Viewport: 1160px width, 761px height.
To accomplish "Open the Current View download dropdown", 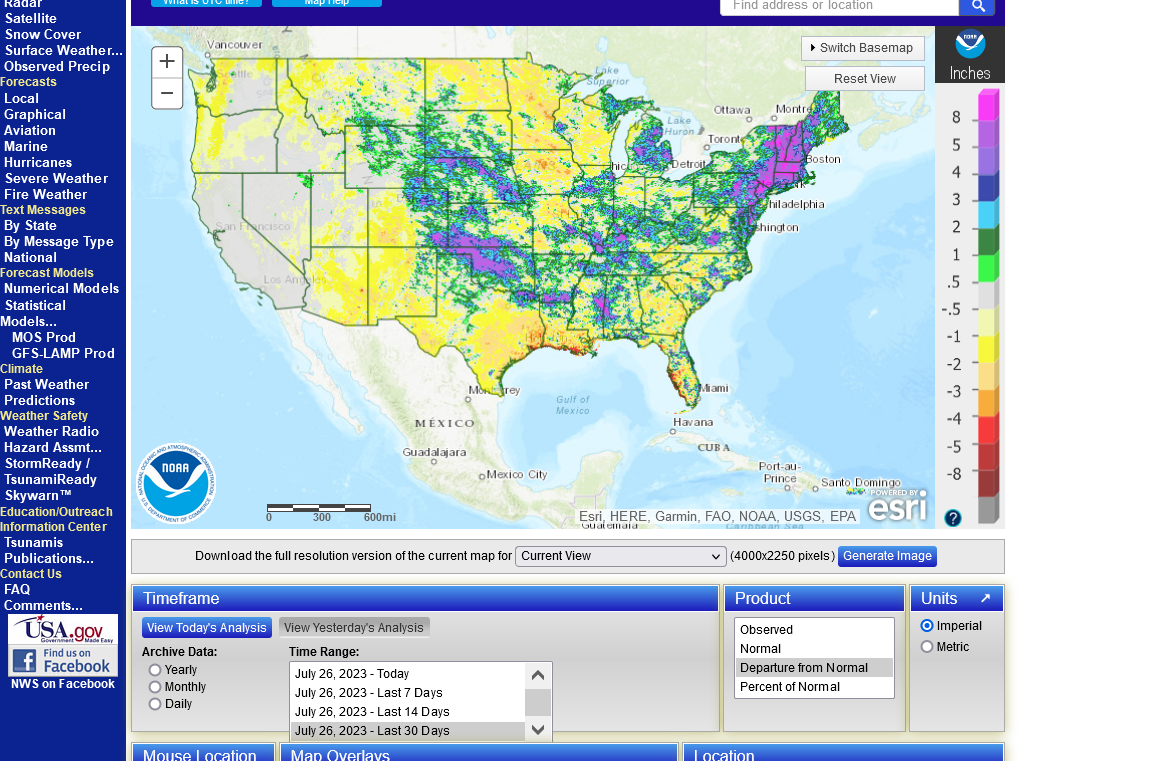I will tap(620, 556).
